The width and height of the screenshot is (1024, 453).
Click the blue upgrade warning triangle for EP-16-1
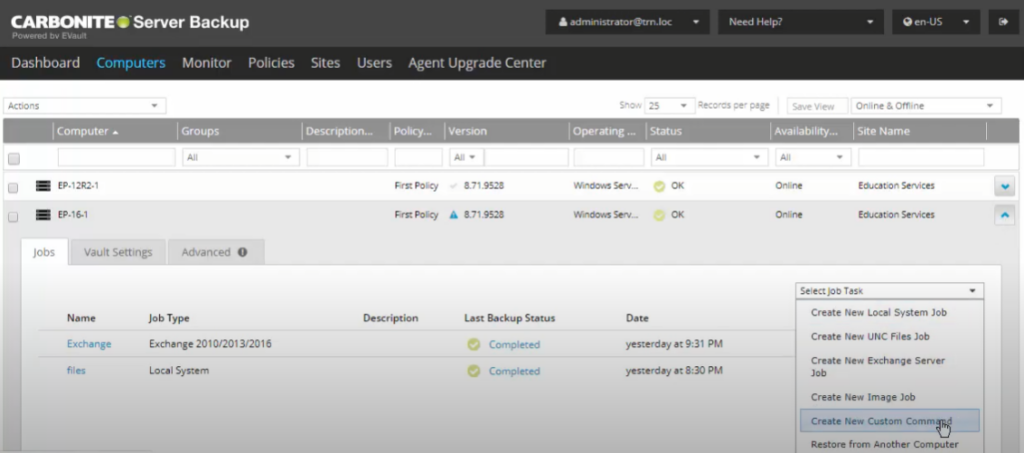454,215
